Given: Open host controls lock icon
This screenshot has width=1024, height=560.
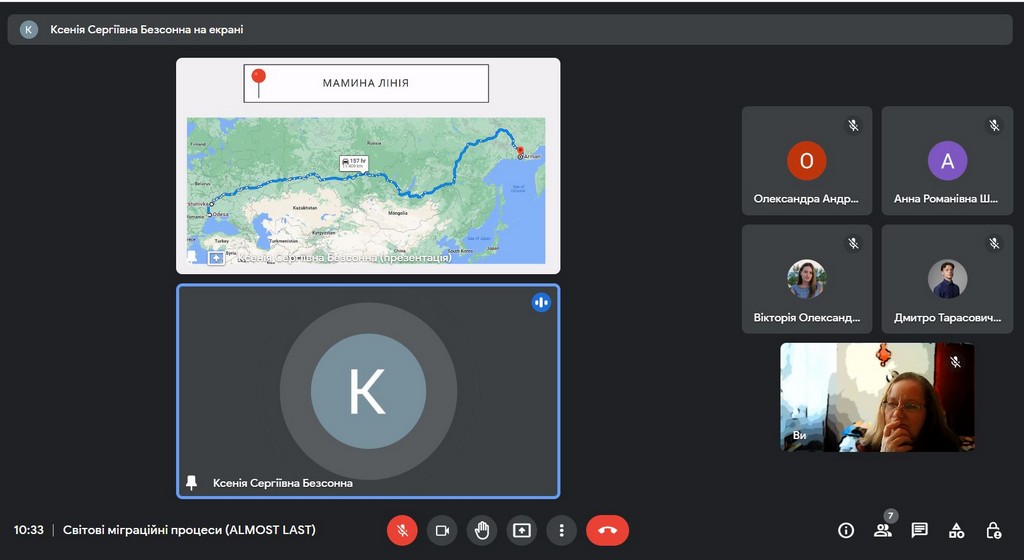Looking at the screenshot, I should click(993, 530).
